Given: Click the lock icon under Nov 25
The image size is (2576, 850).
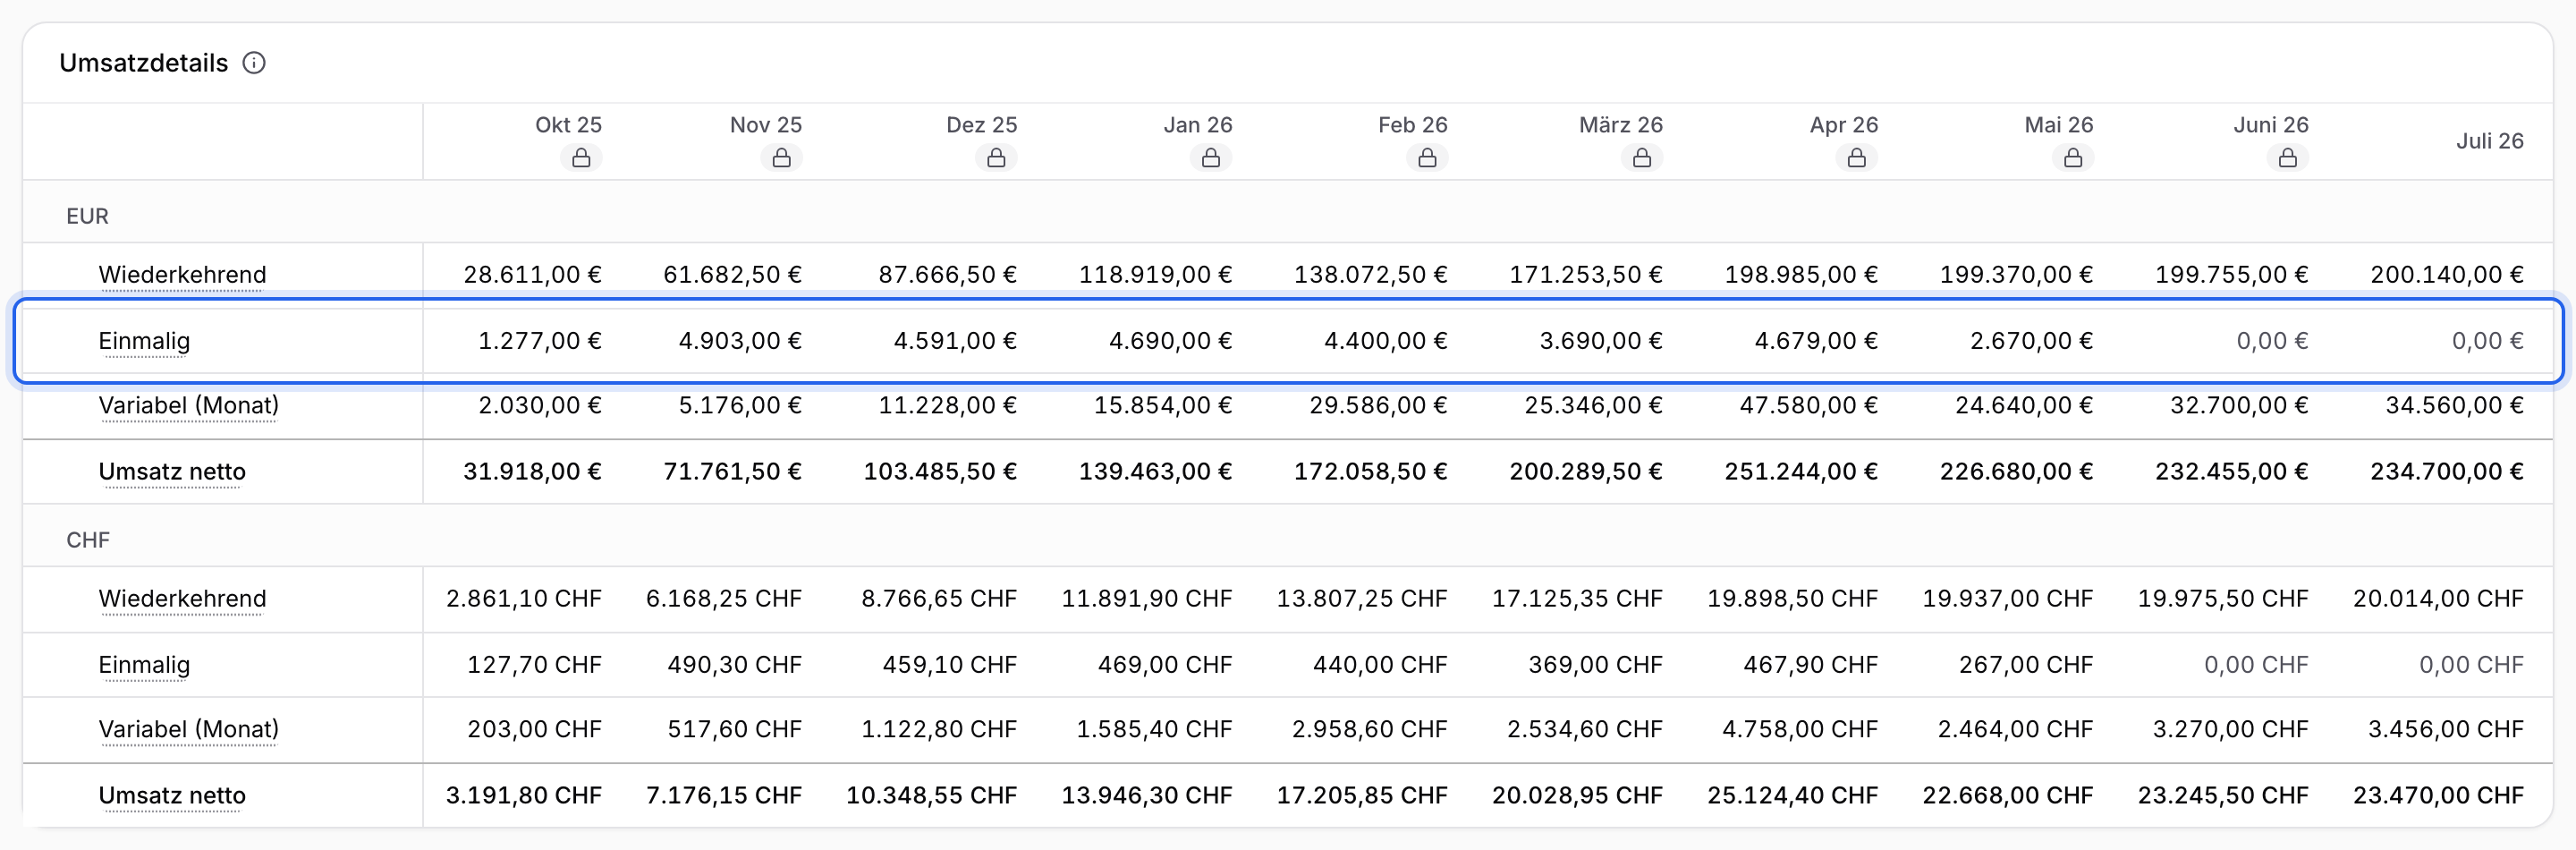Looking at the screenshot, I should tap(782, 158).
